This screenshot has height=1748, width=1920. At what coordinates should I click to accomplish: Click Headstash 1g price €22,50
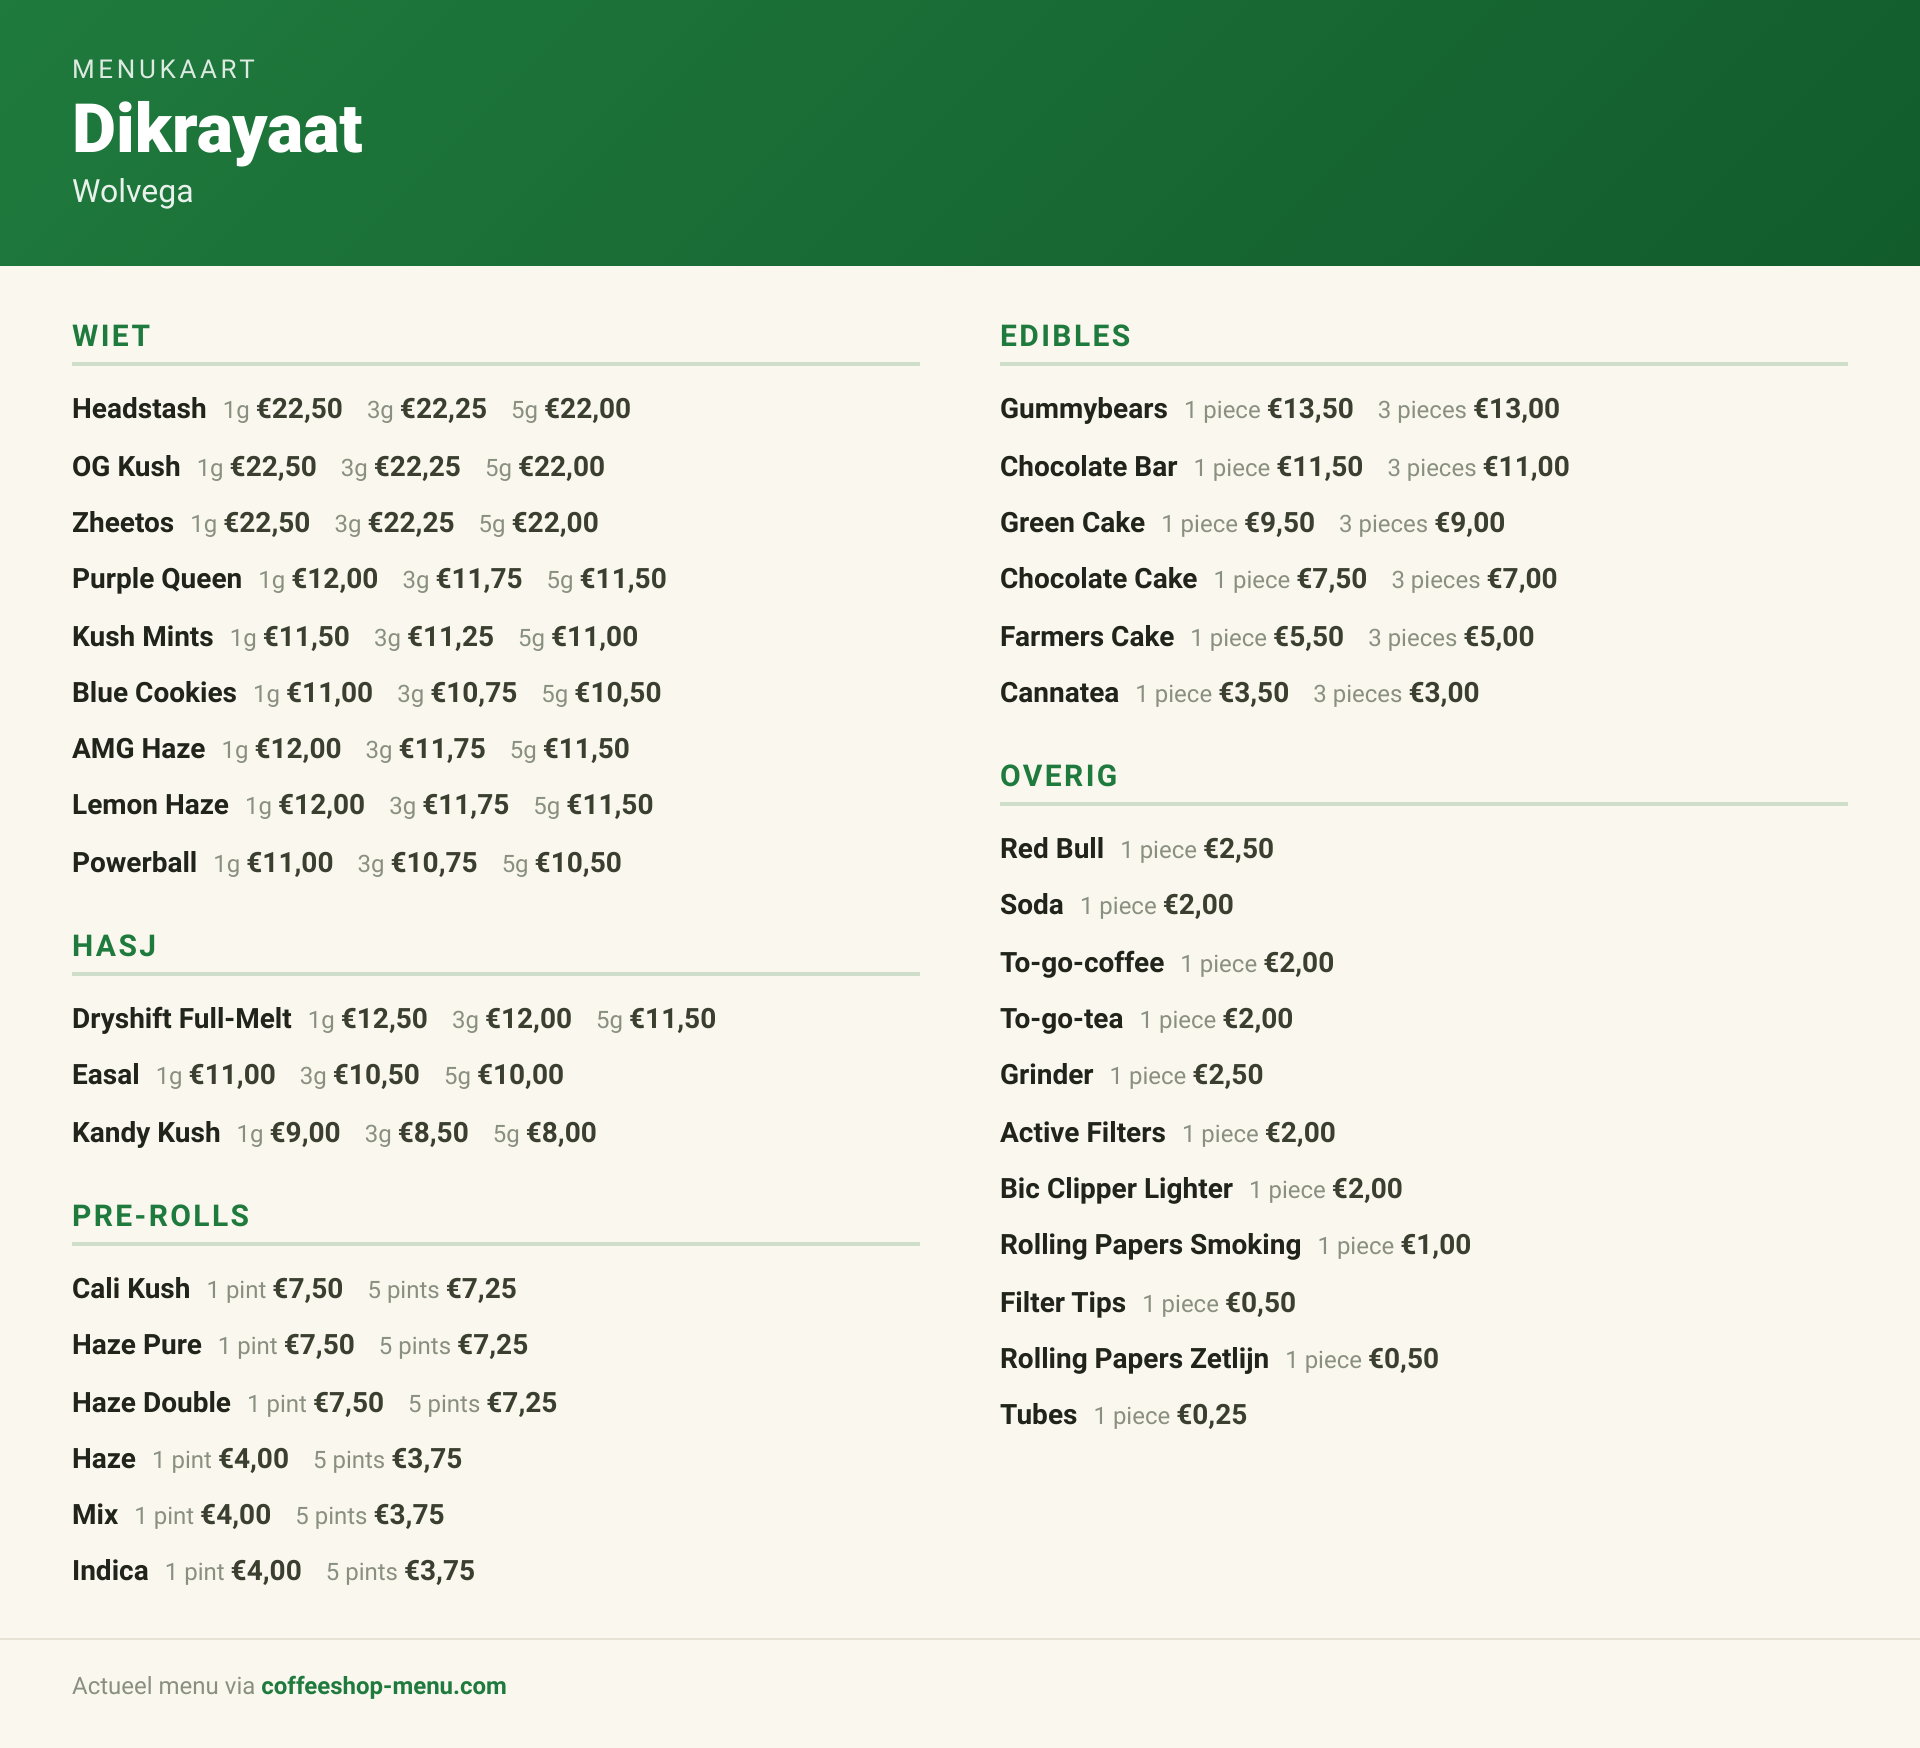point(299,409)
